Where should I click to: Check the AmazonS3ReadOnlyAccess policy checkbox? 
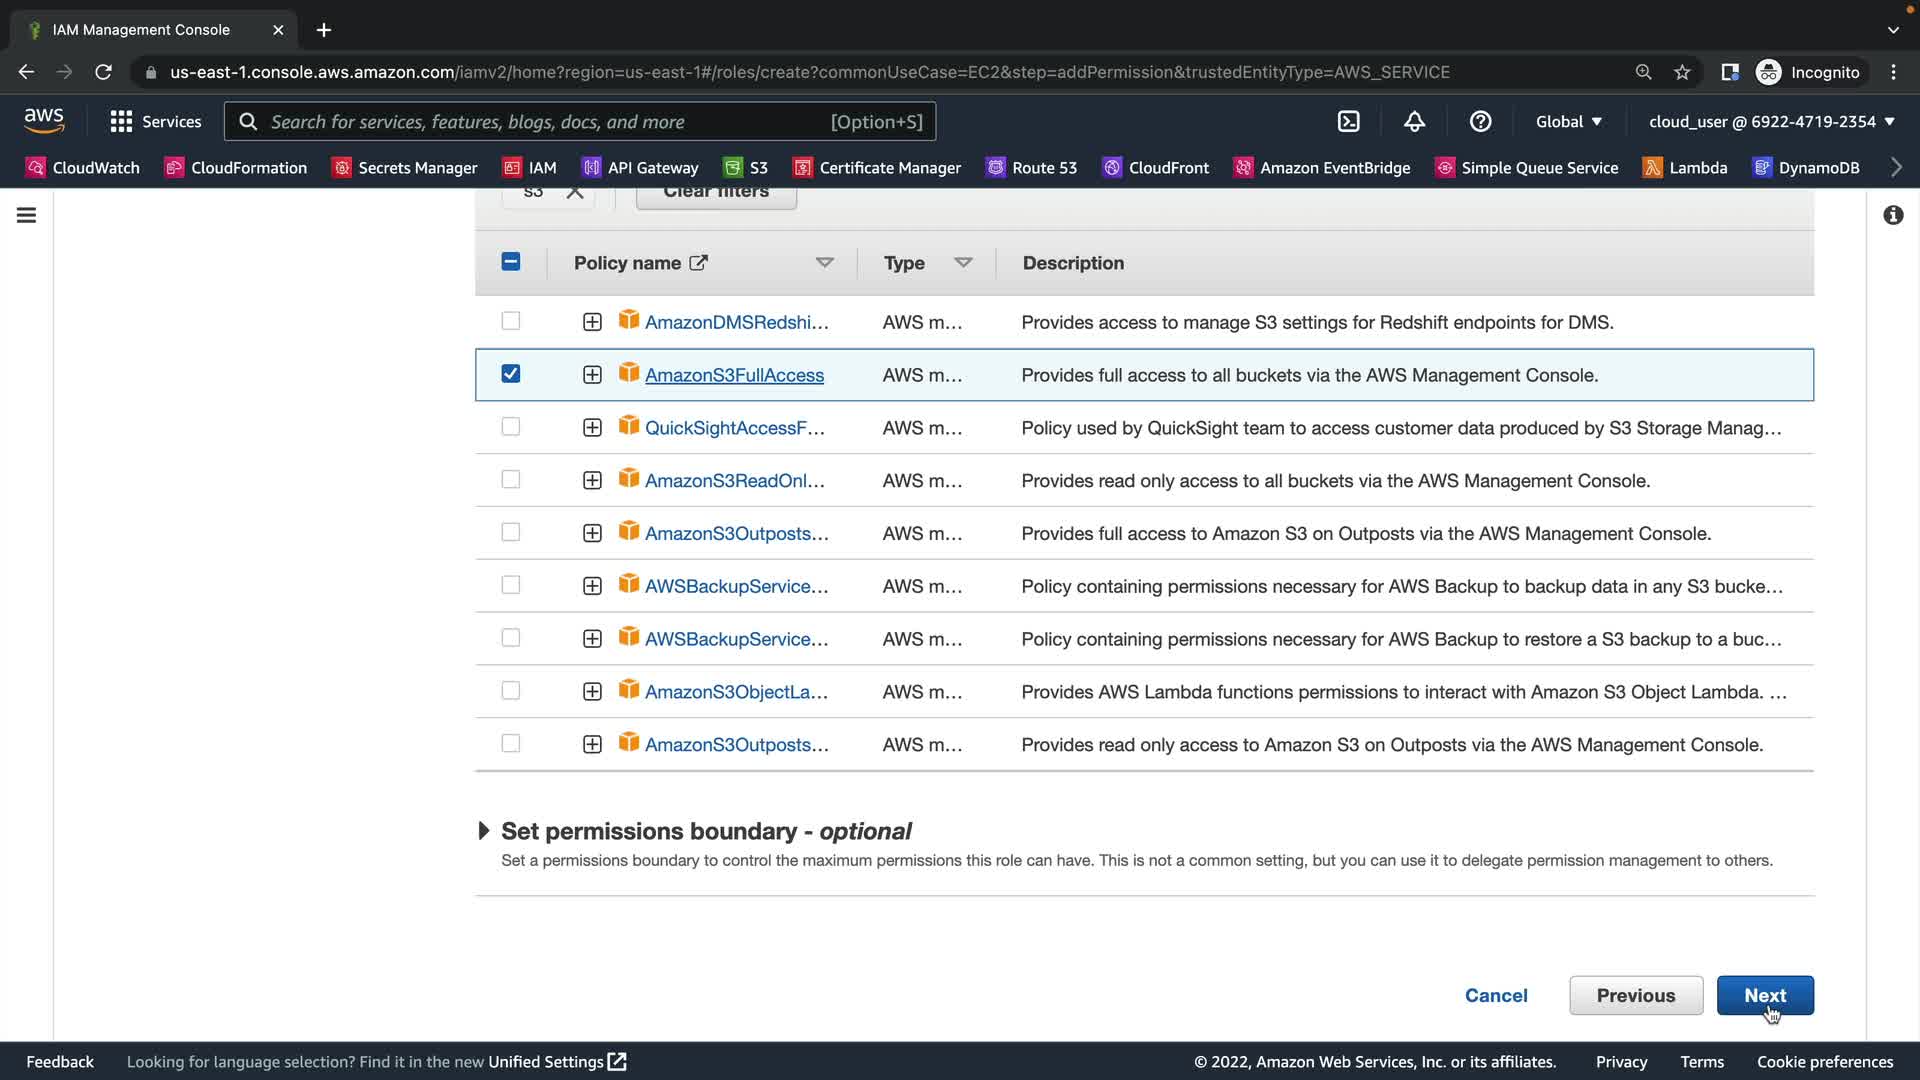pos(510,480)
